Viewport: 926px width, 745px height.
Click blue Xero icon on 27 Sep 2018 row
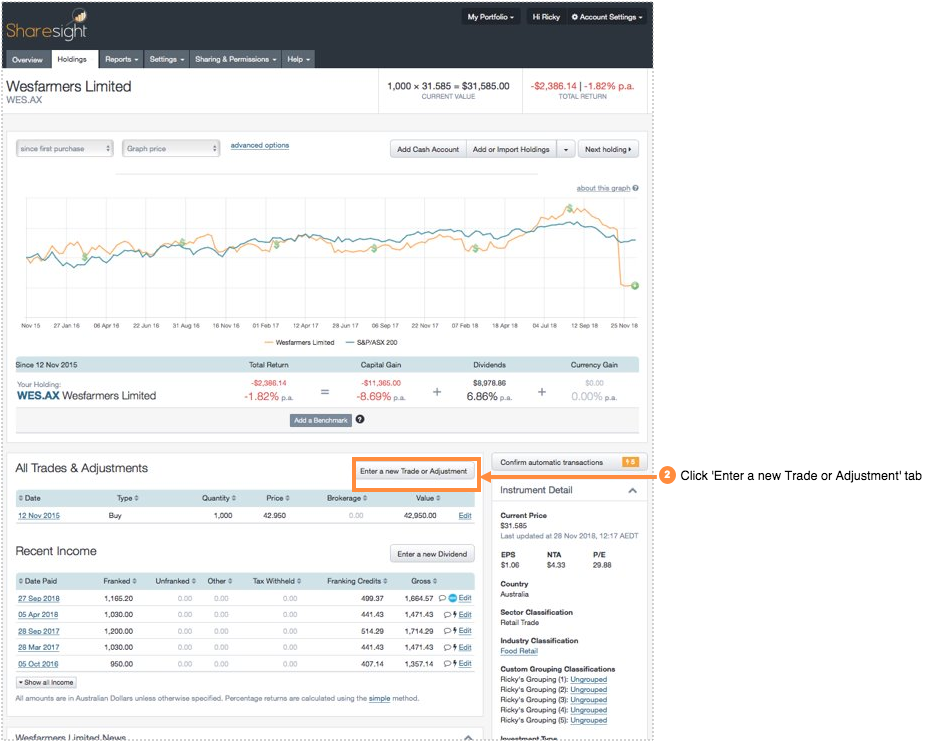[x=452, y=598]
